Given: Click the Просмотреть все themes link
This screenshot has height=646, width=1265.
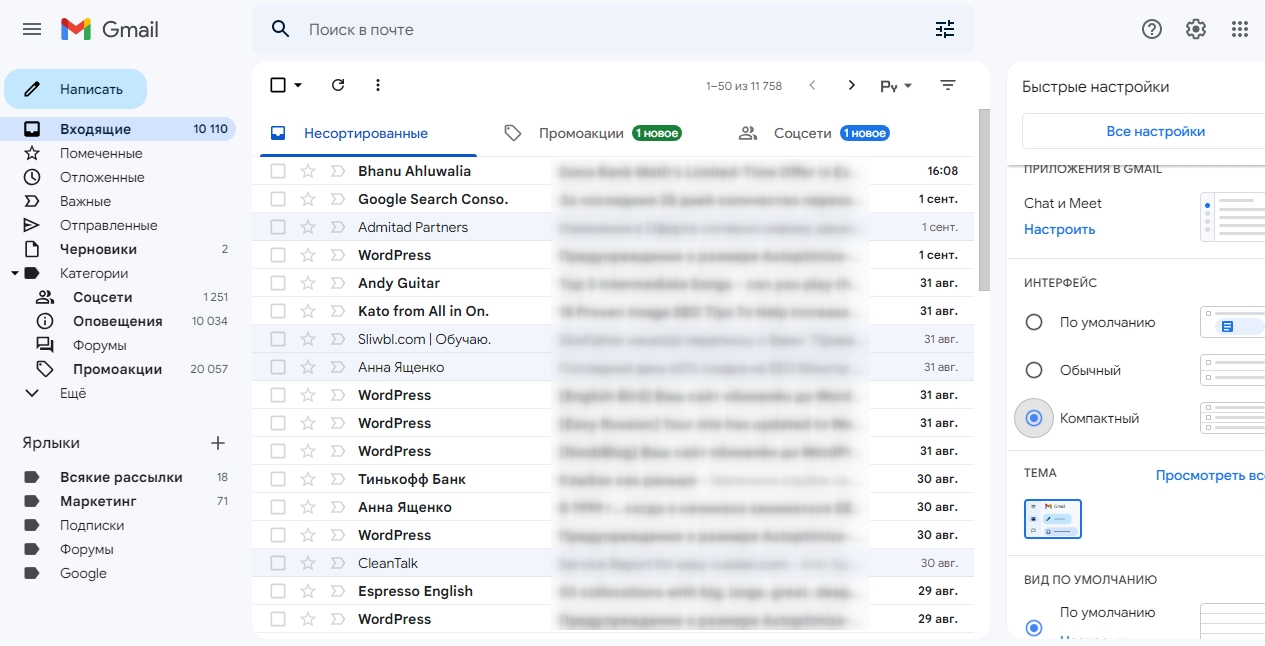Looking at the screenshot, I should pyautogui.click(x=1210, y=475).
